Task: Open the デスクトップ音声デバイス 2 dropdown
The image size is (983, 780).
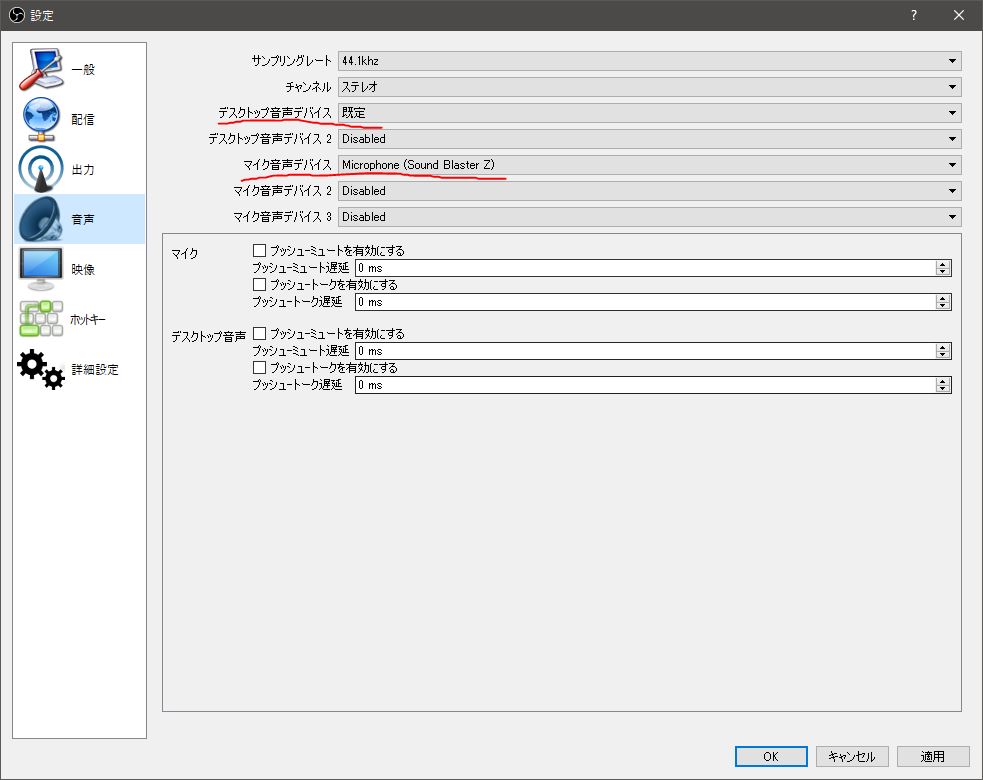Action: 649,139
